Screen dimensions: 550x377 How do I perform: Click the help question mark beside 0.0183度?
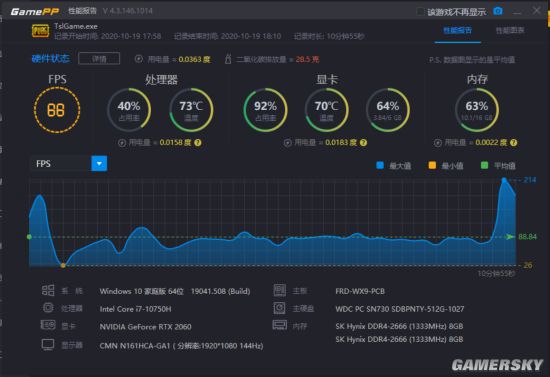coord(363,143)
